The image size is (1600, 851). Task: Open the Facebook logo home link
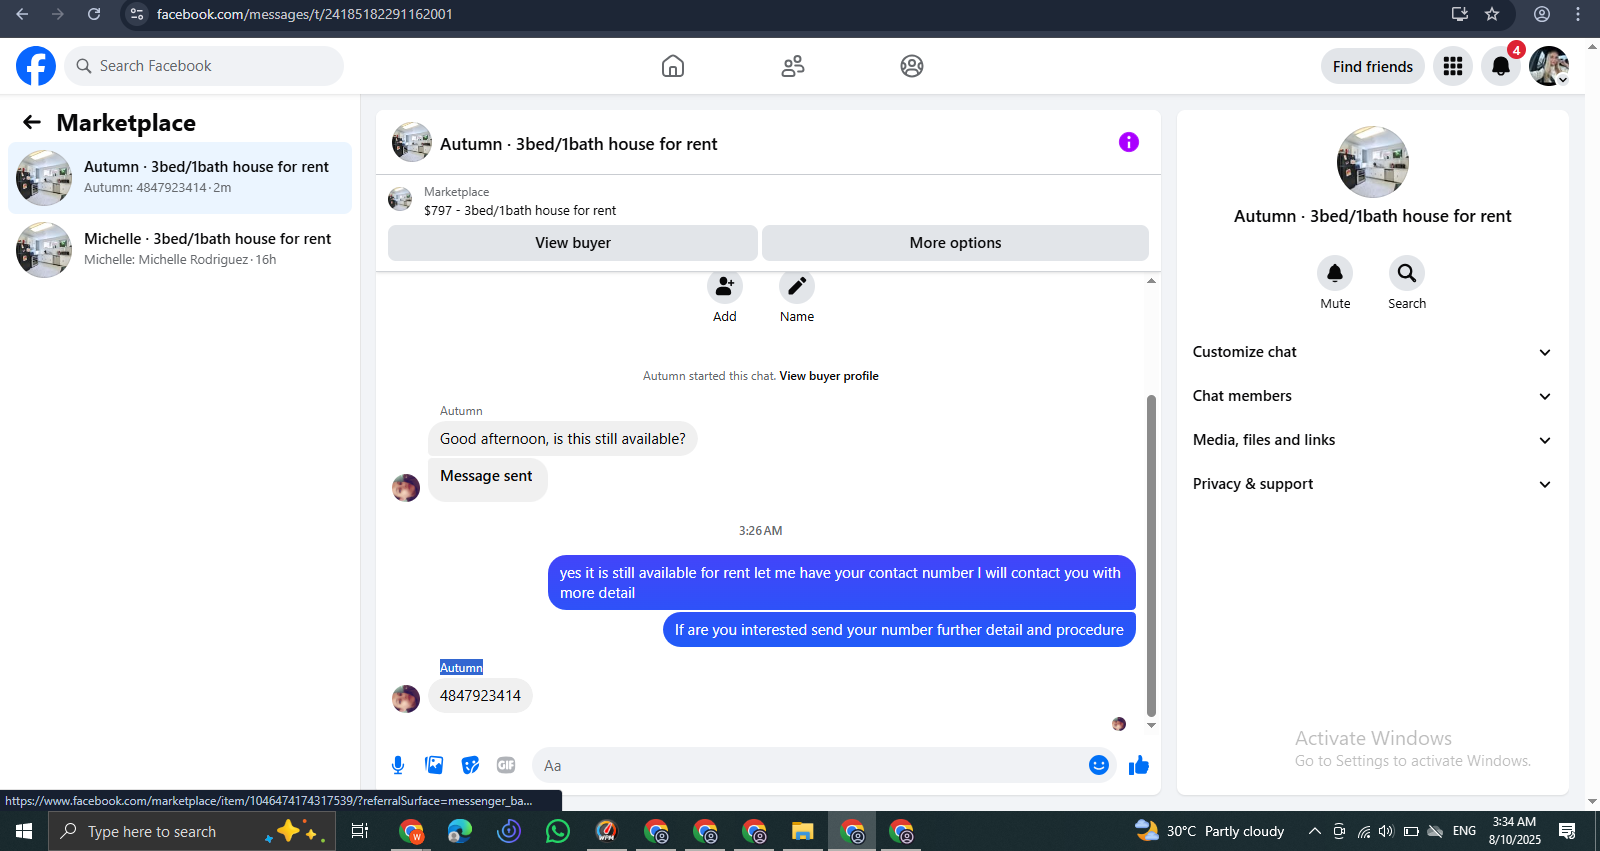36,66
